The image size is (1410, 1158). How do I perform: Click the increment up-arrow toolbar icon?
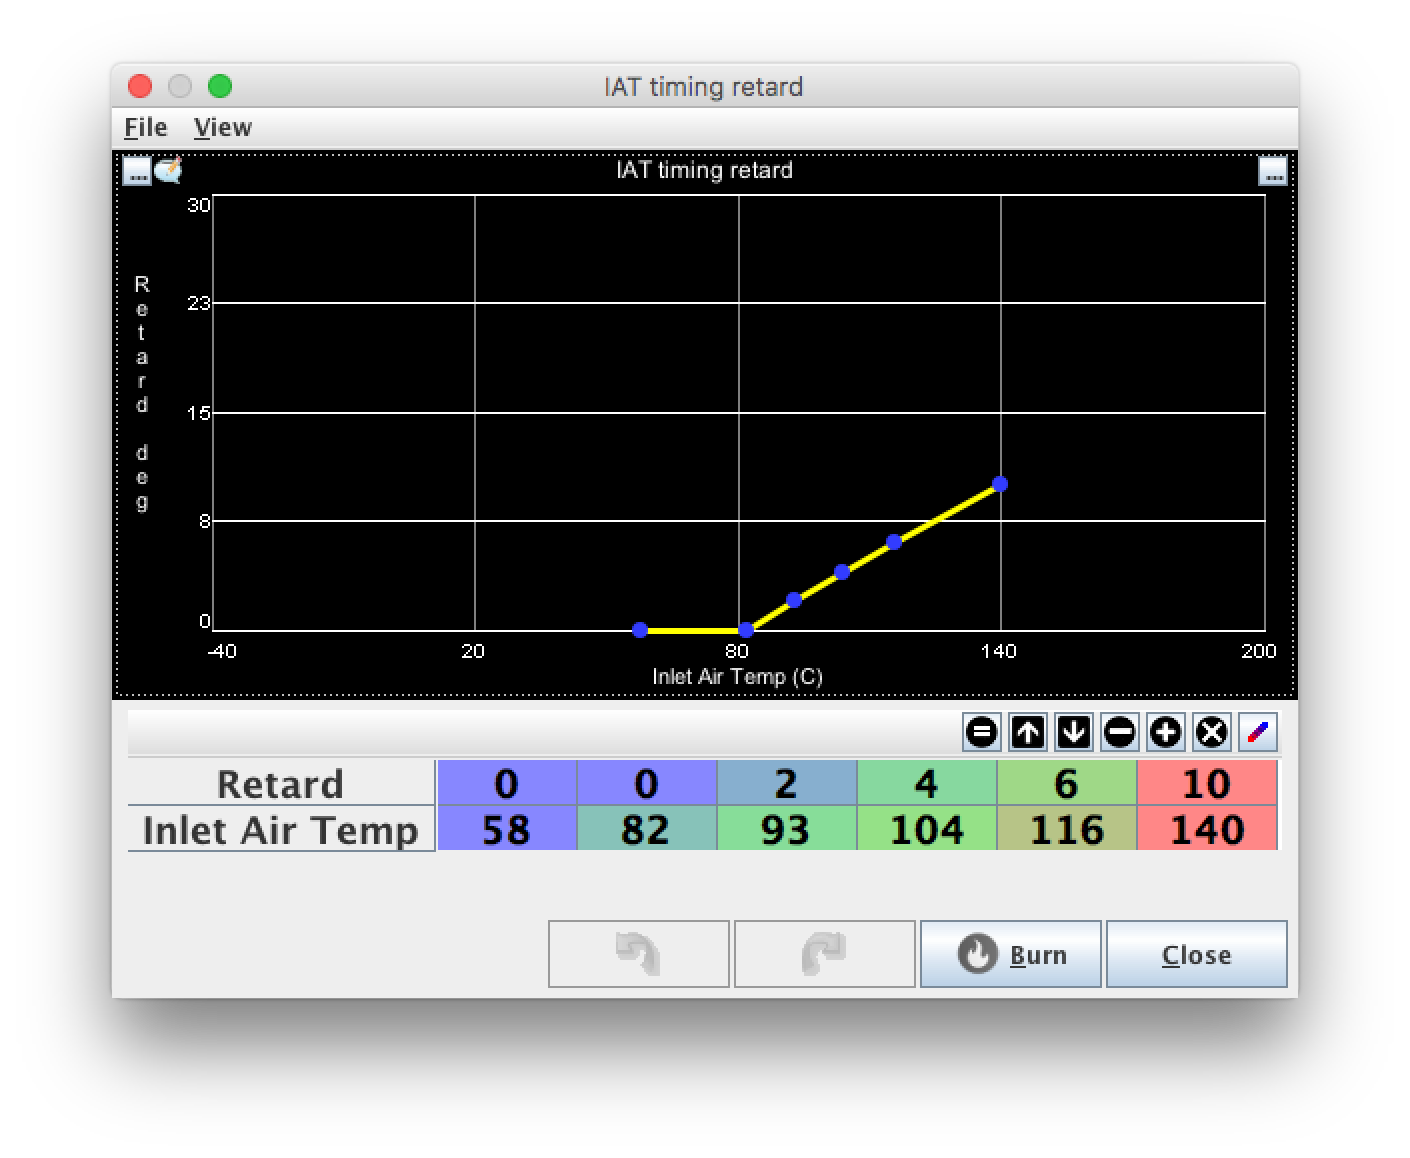click(x=1027, y=733)
